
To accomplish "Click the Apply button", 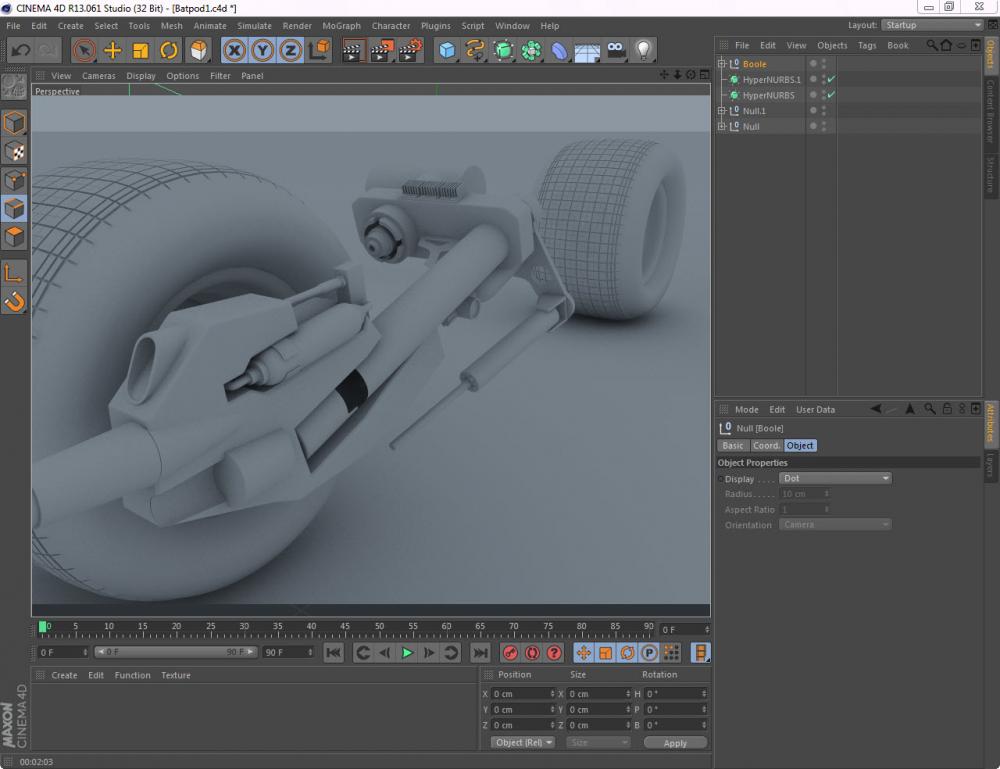I will (675, 743).
